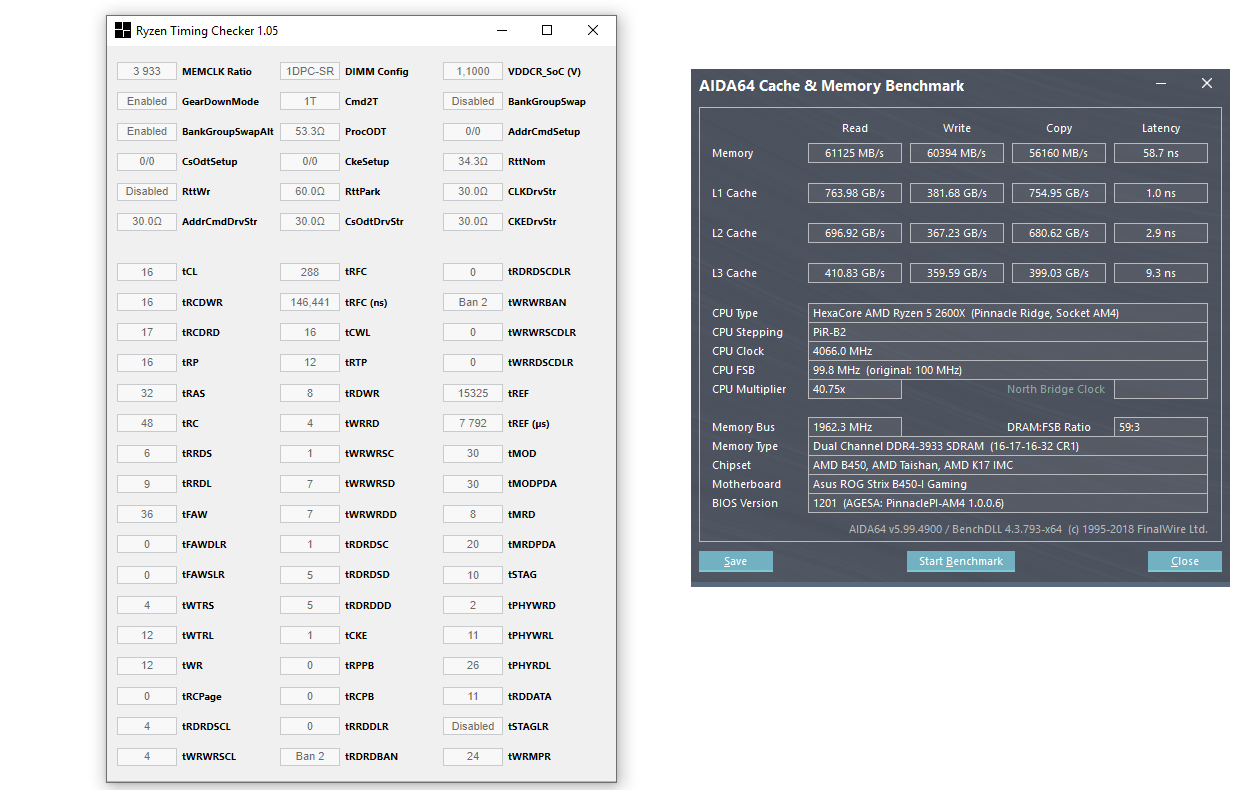Select the Memory Write result 60394 MB/s
The image size is (1245, 790).
click(x=957, y=153)
